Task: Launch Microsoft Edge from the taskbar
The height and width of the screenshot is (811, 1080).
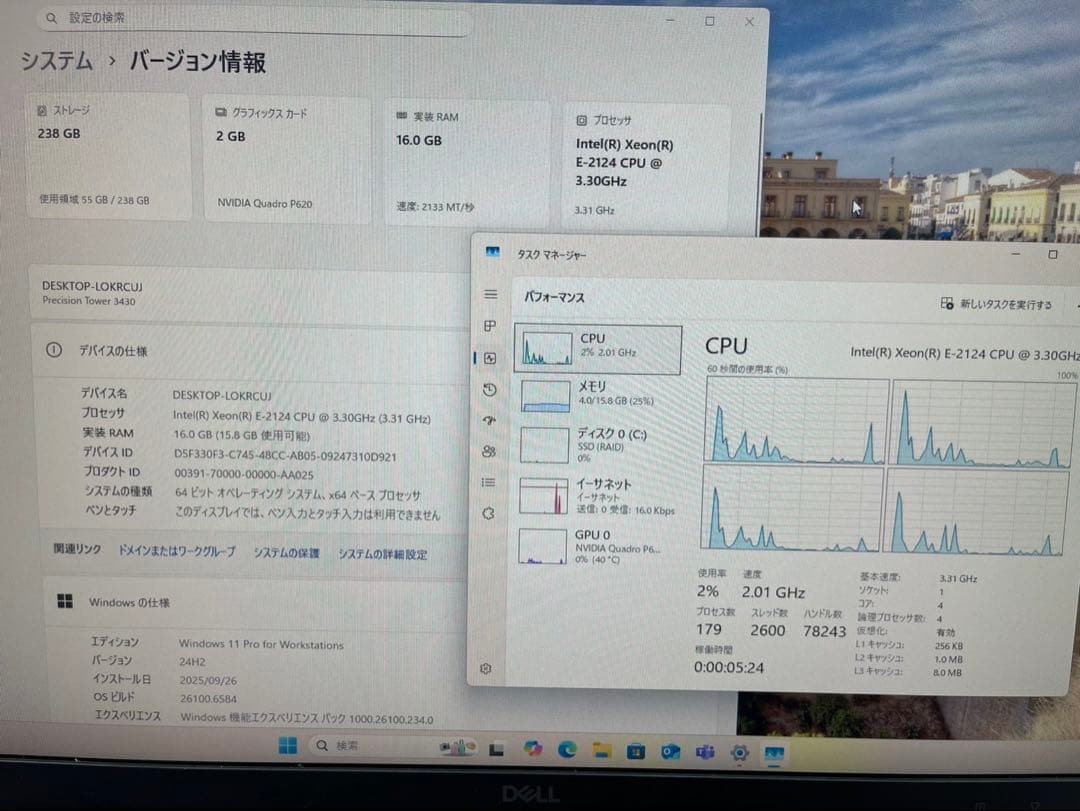Action: coord(567,748)
